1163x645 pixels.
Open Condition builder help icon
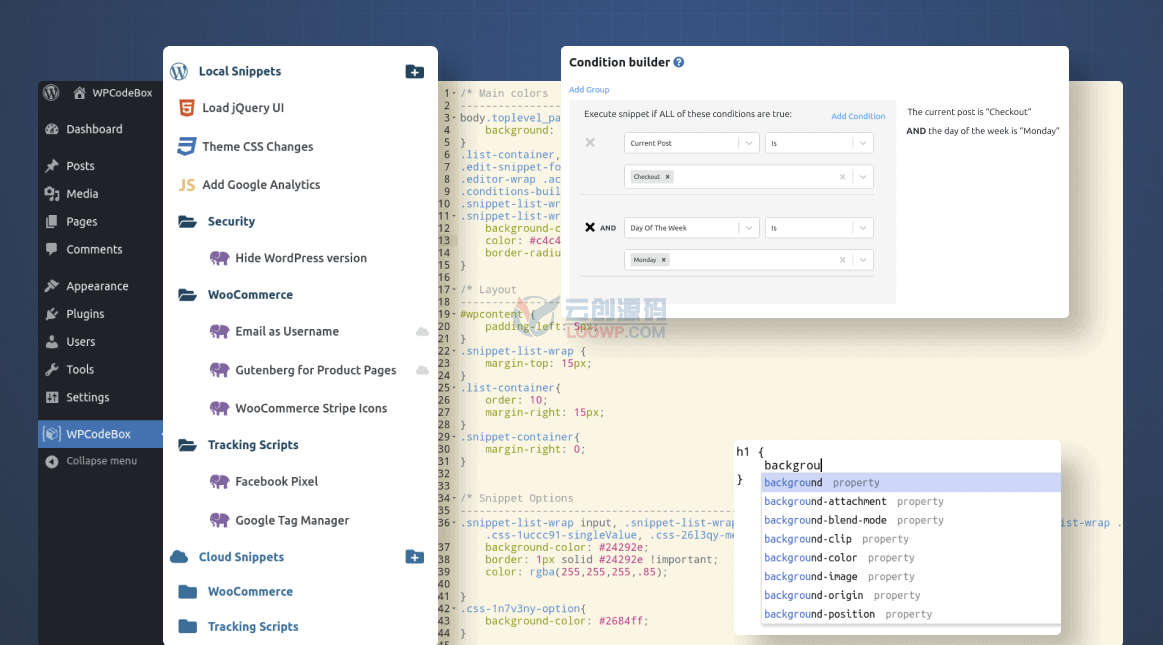(x=679, y=62)
